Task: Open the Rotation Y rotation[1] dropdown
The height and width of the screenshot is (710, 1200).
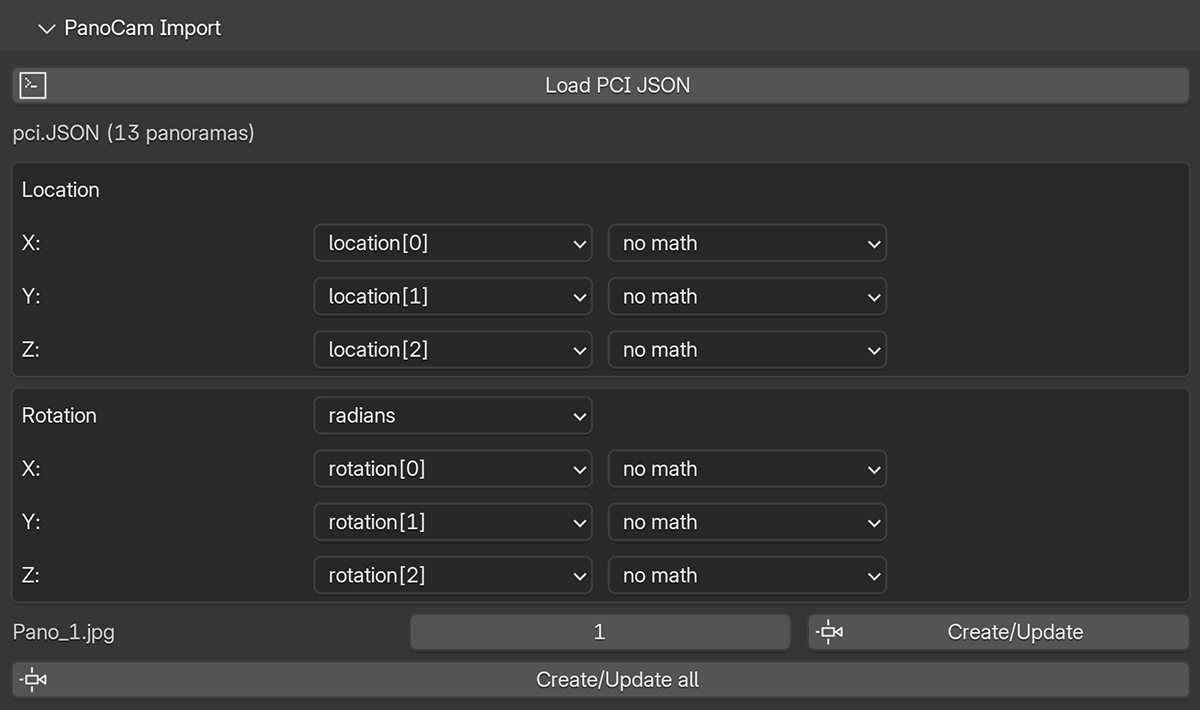Action: tap(453, 522)
